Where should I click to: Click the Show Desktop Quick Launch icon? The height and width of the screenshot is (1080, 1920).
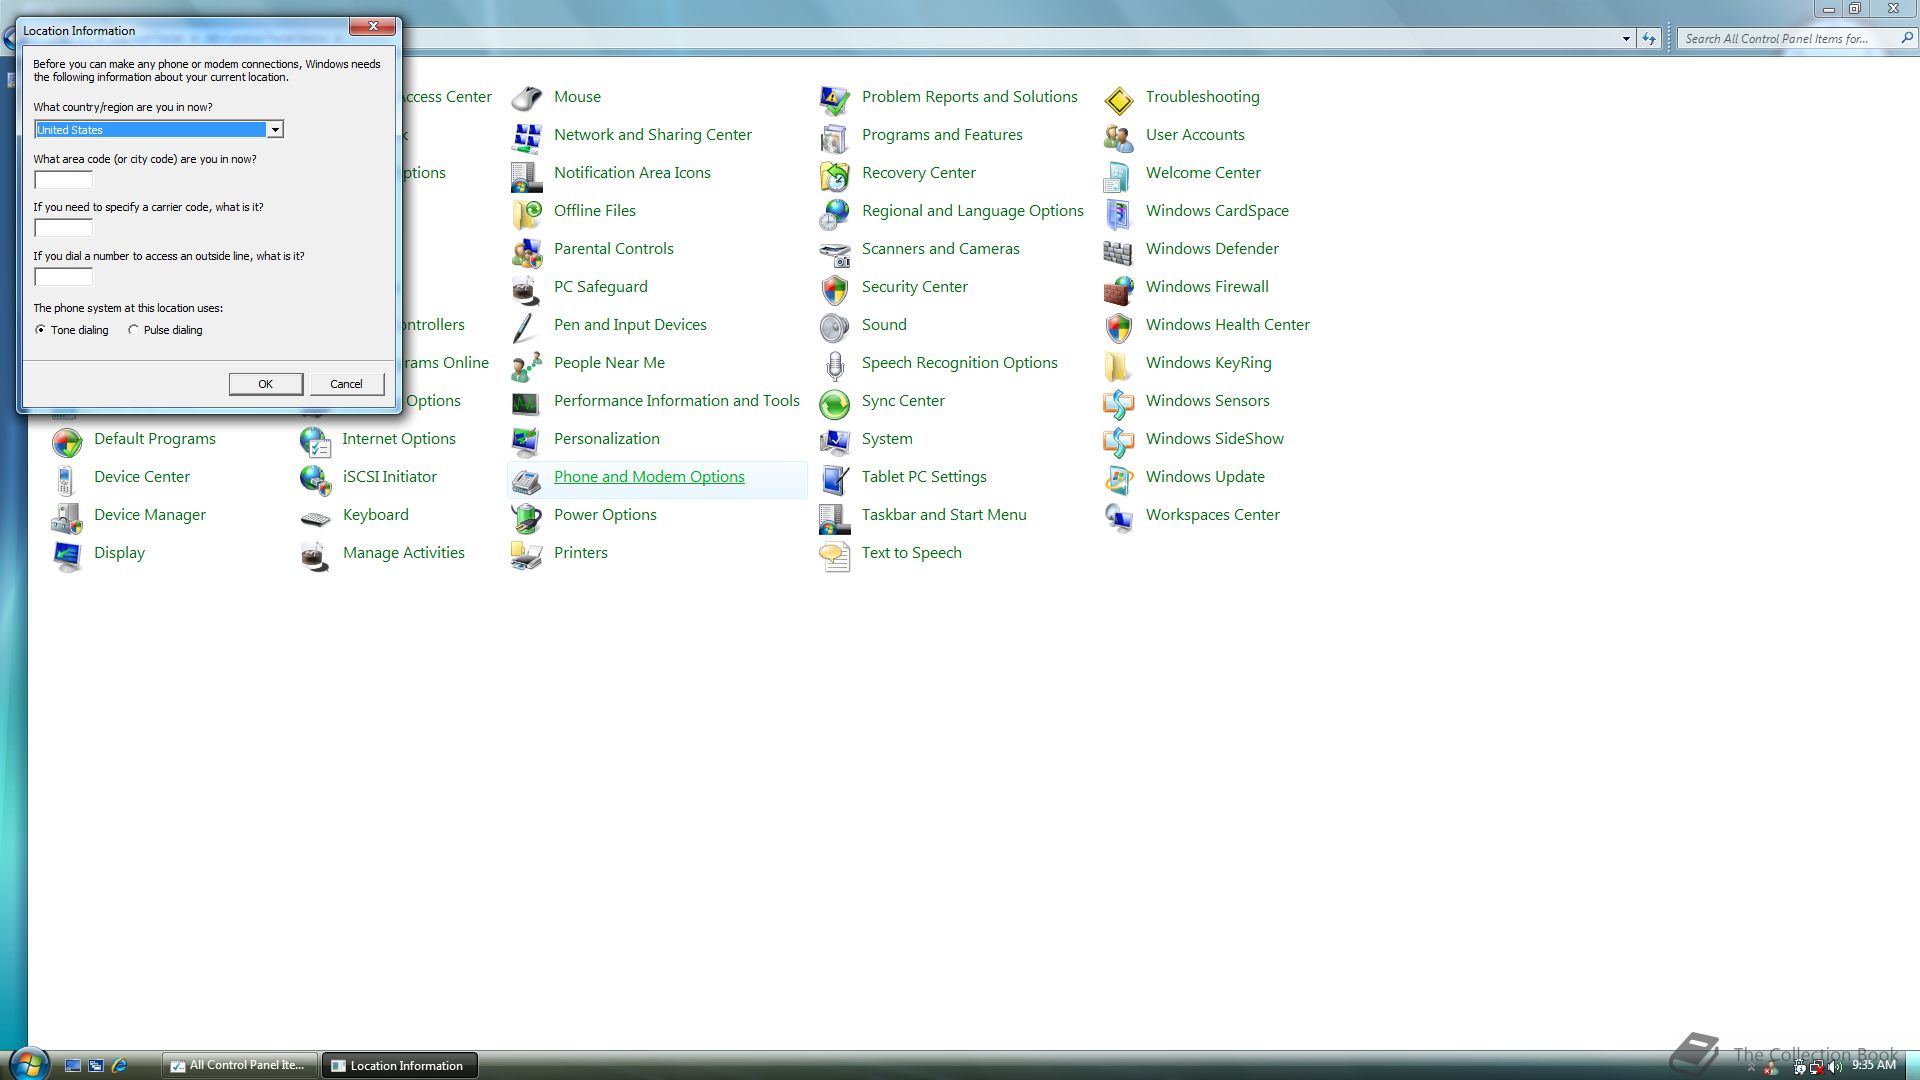click(73, 1065)
